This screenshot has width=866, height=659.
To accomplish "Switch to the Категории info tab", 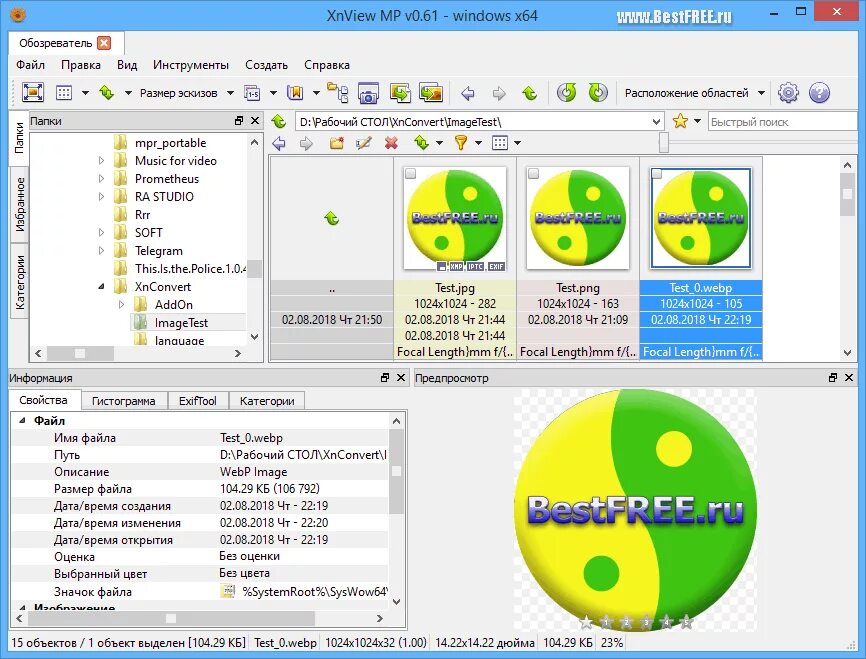I will tap(267, 400).
